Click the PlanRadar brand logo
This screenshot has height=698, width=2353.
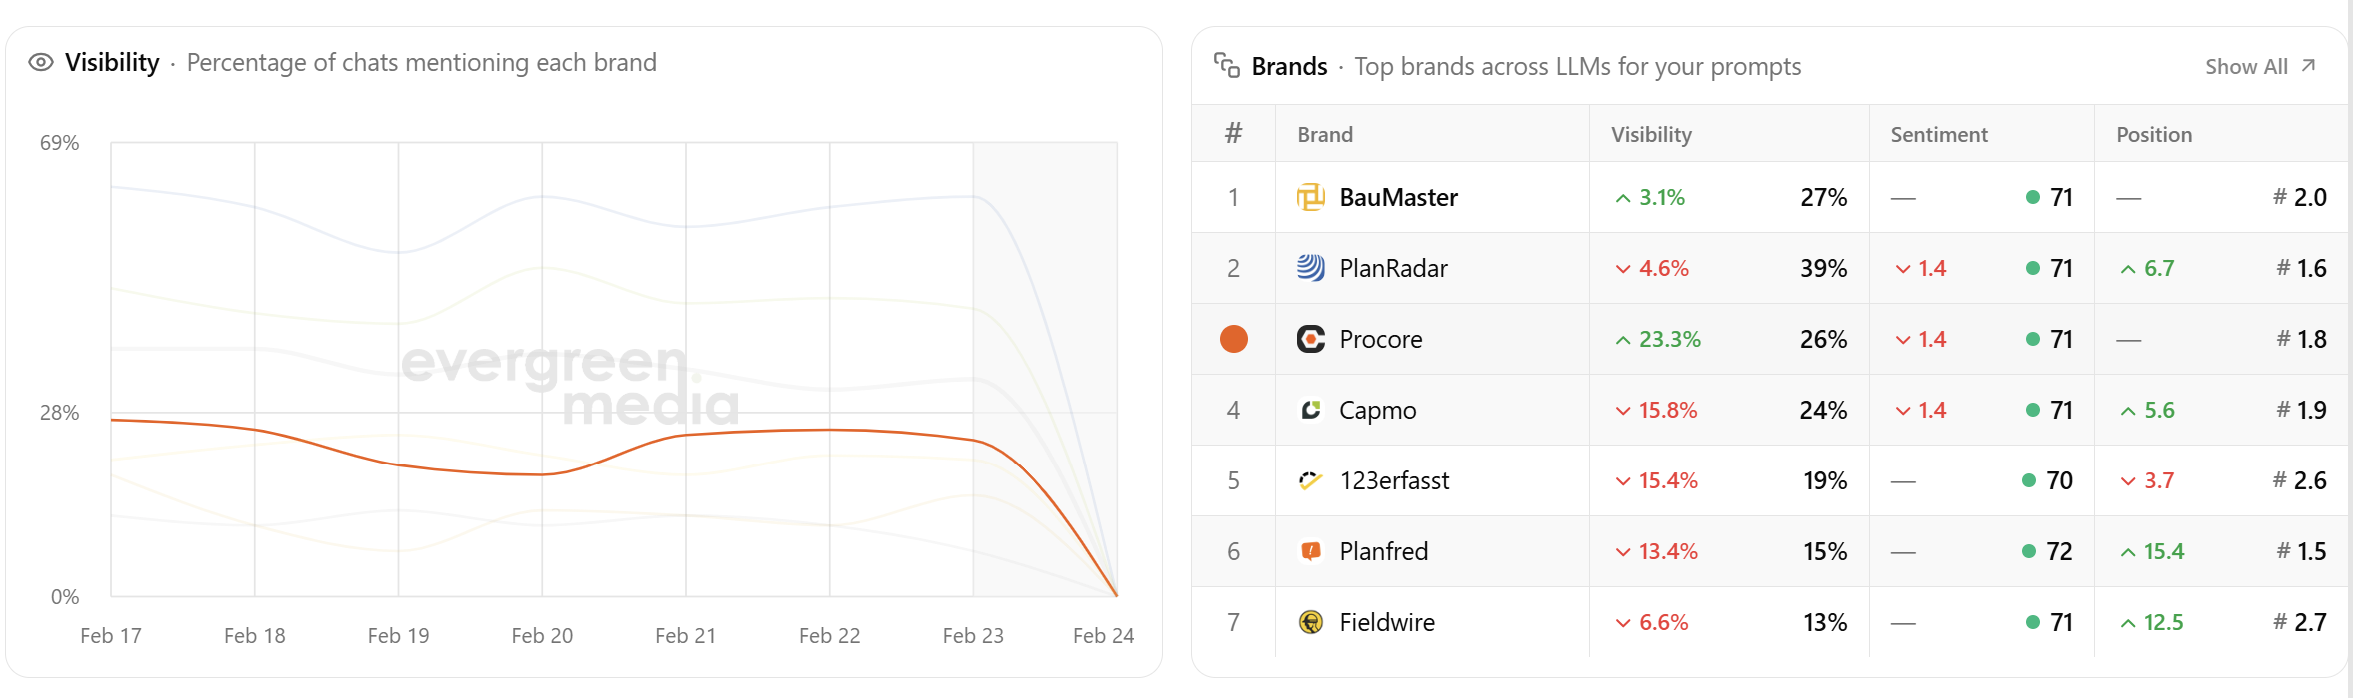tap(1312, 268)
